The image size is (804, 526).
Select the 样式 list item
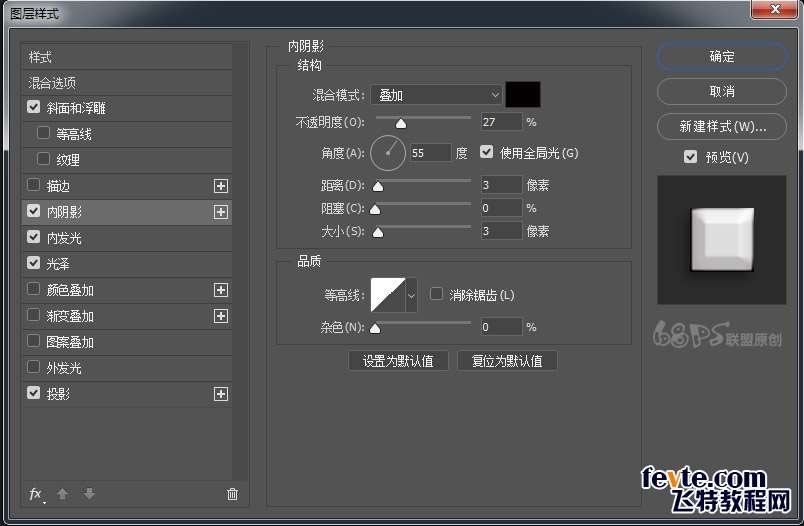(127, 57)
